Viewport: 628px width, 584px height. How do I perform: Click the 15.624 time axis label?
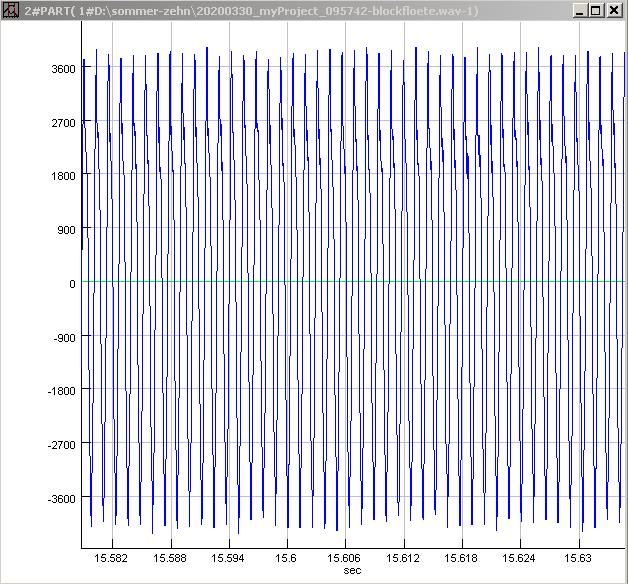point(519,558)
